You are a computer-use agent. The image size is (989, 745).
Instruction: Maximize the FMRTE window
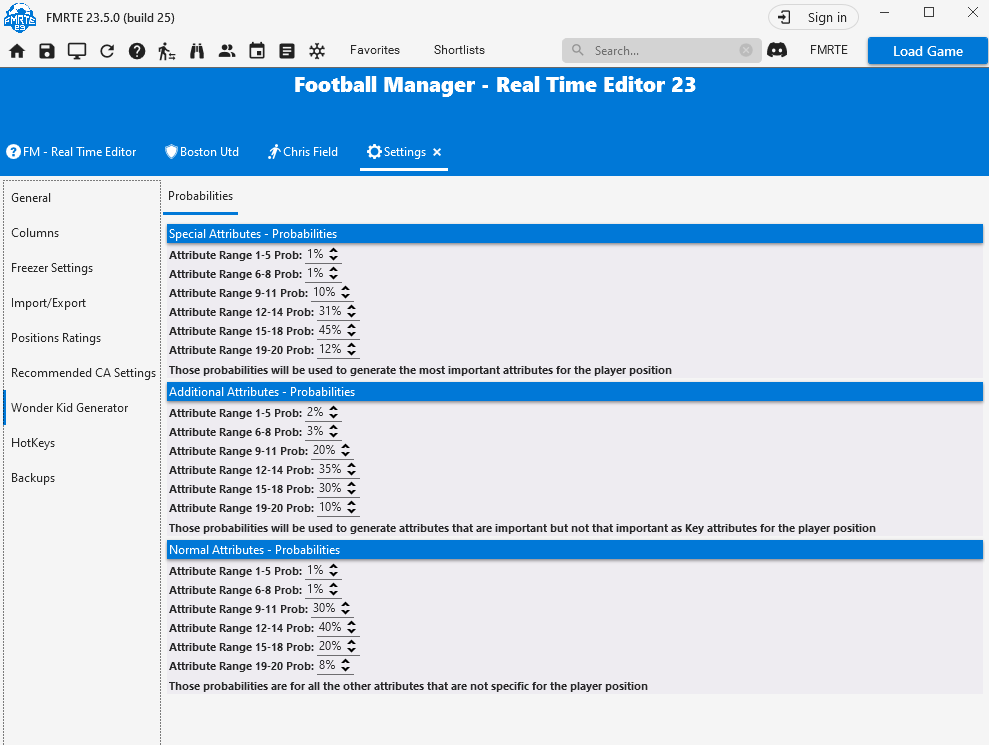point(928,13)
